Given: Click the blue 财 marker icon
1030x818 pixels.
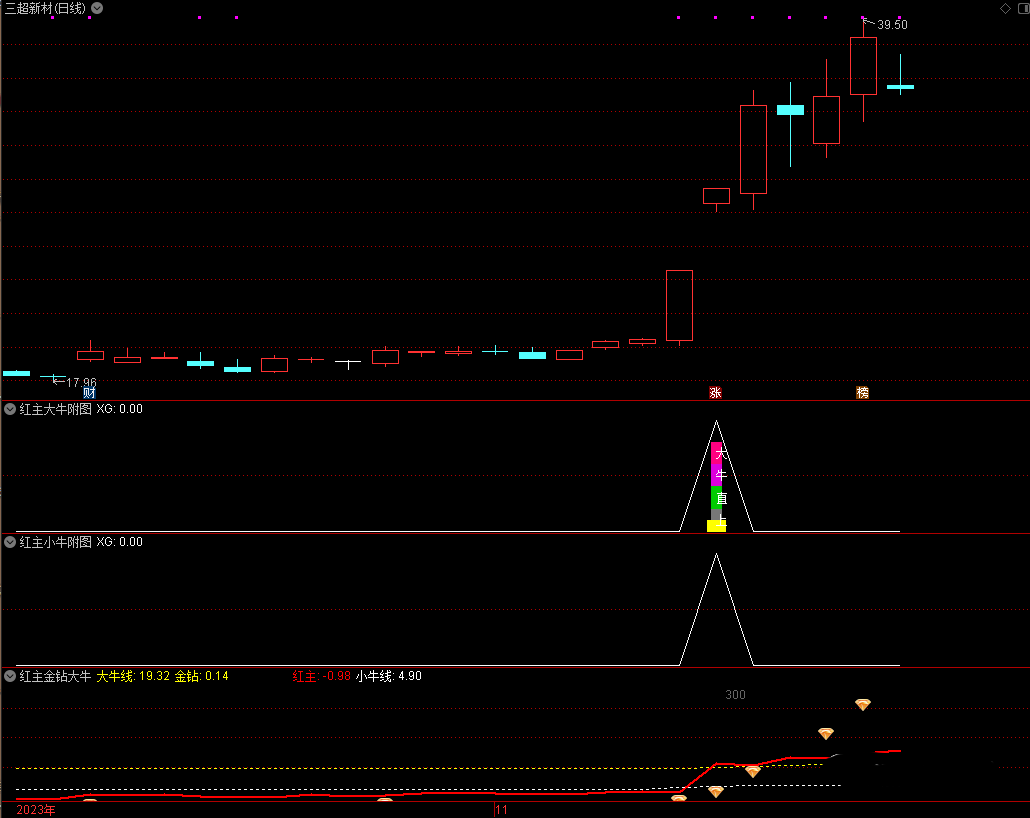Looking at the screenshot, I should click(x=89, y=393).
